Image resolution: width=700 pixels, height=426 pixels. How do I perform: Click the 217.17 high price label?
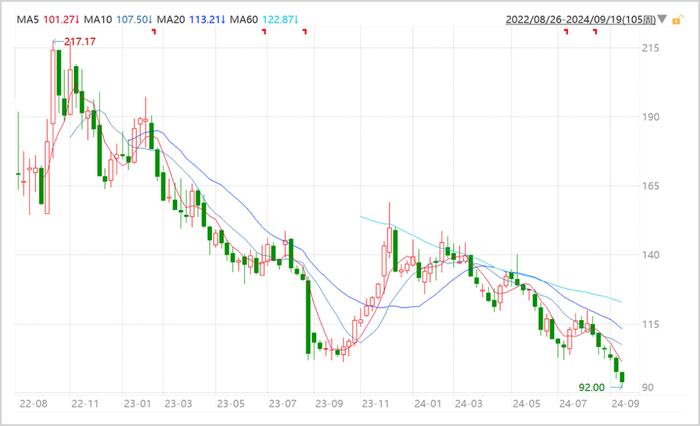(80, 42)
